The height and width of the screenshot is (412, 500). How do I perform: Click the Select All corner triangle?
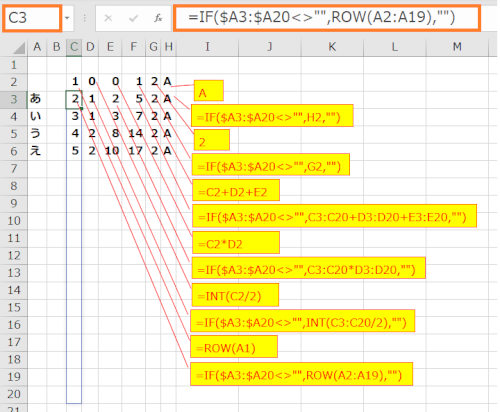19,48
